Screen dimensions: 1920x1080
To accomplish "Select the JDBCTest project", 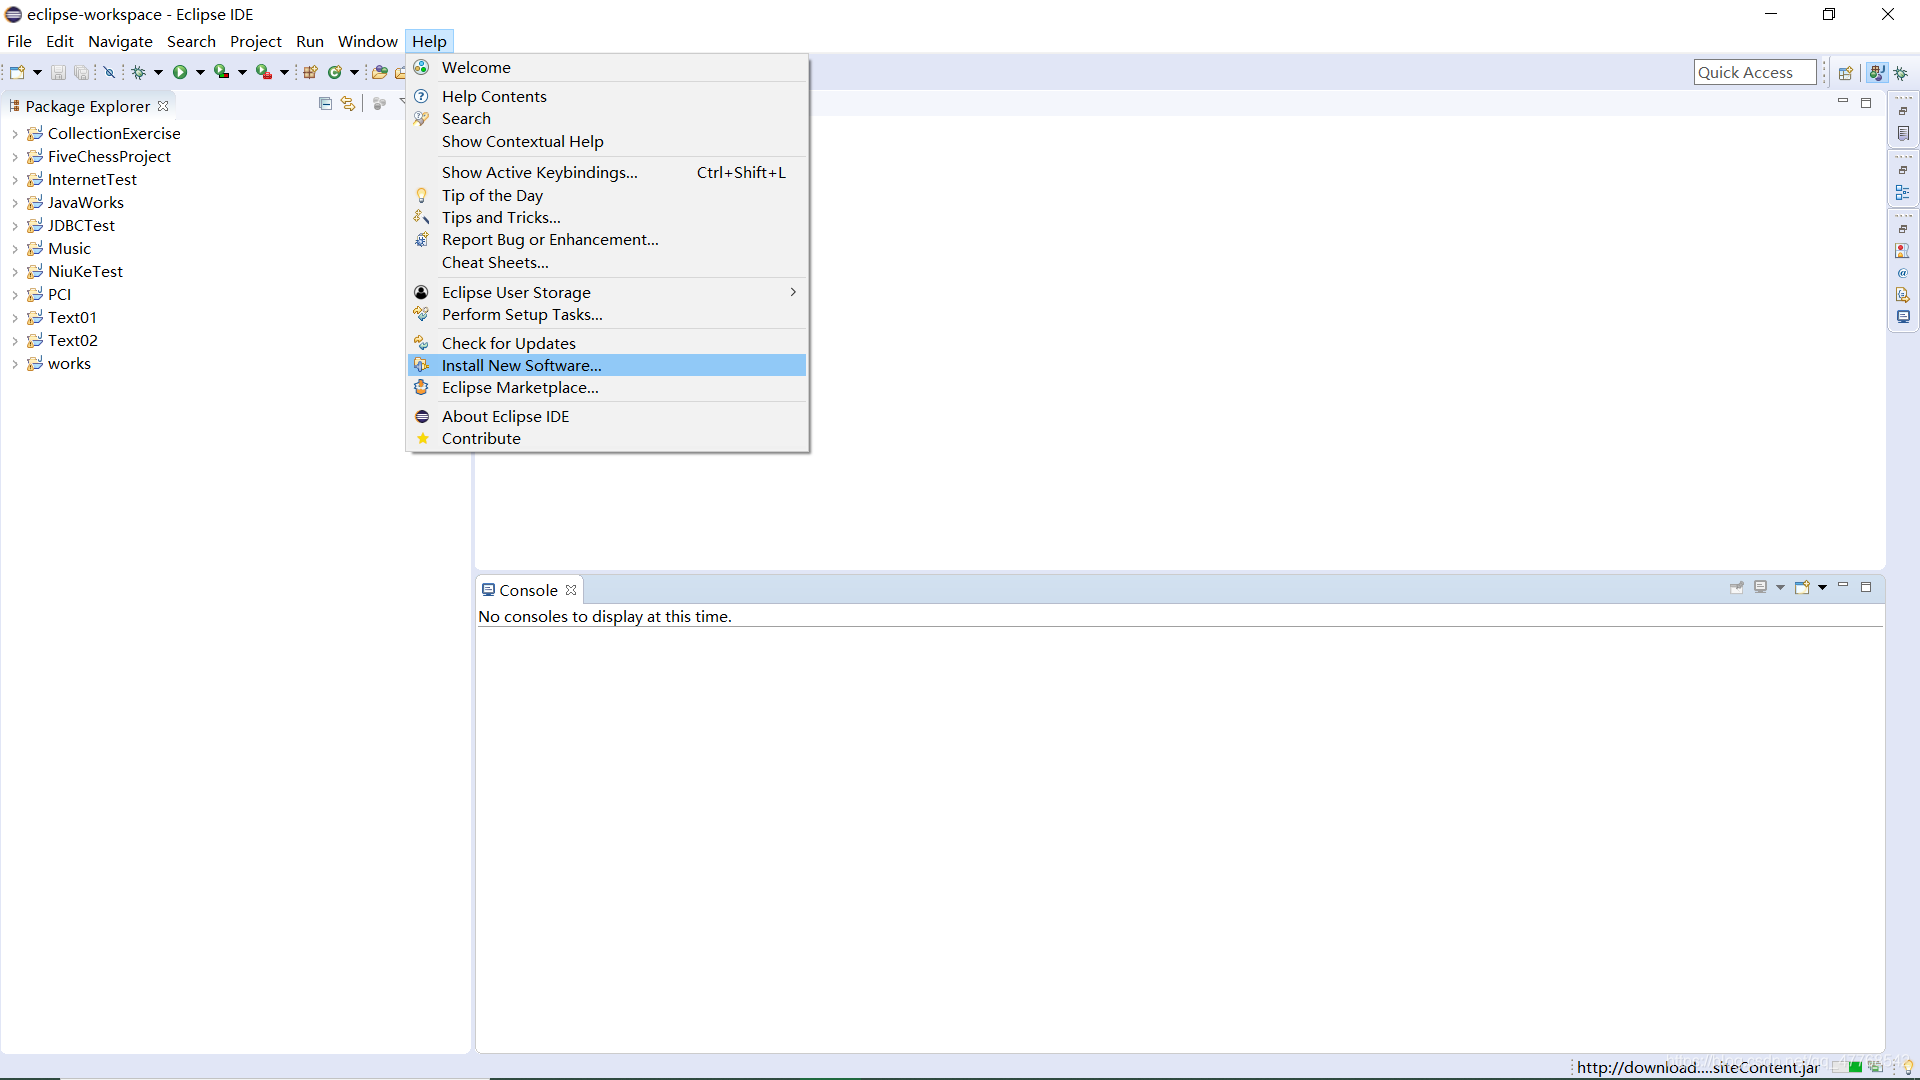I will [x=81, y=226].
